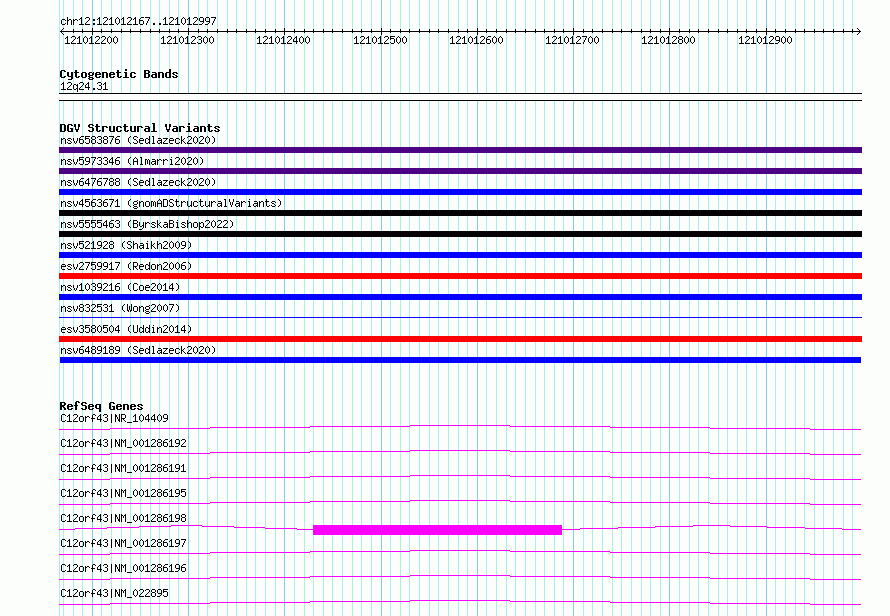
Task: Select the thin blue line under nsv832531
Action: pos(460,317)
